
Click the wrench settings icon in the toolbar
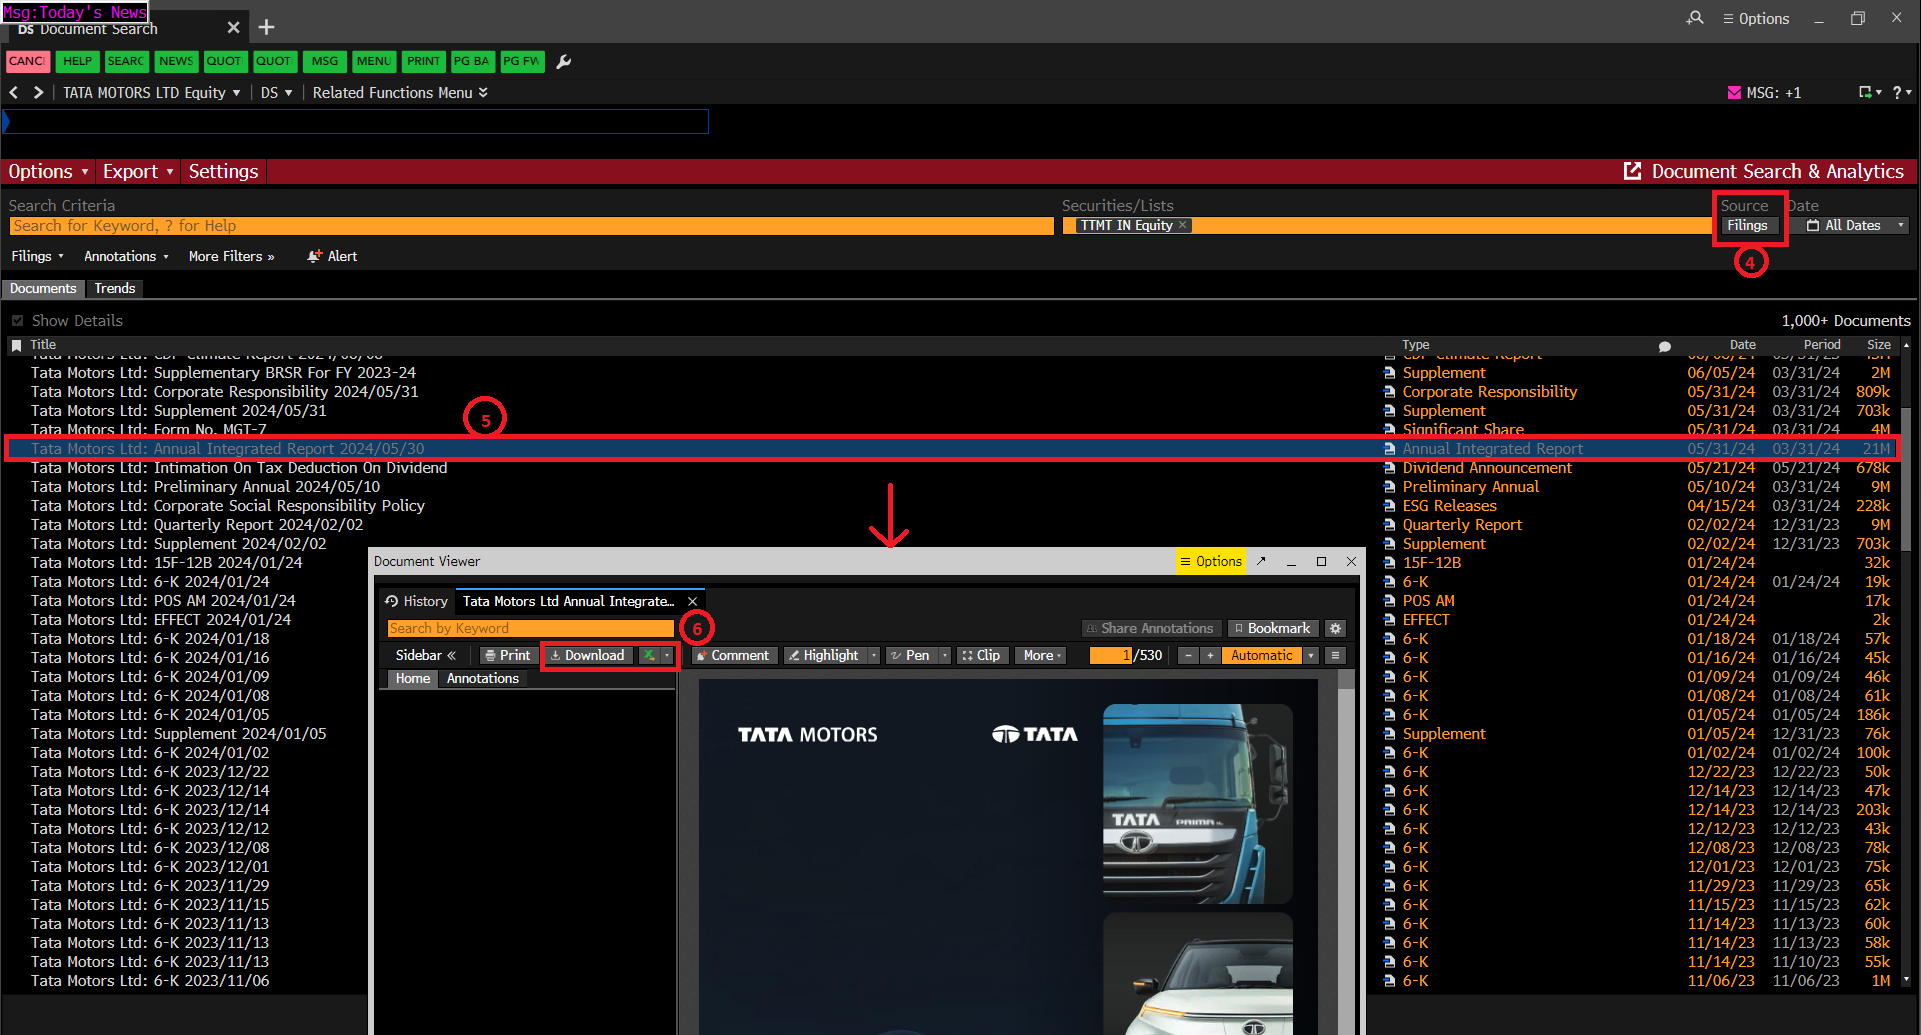coord(564,62)
